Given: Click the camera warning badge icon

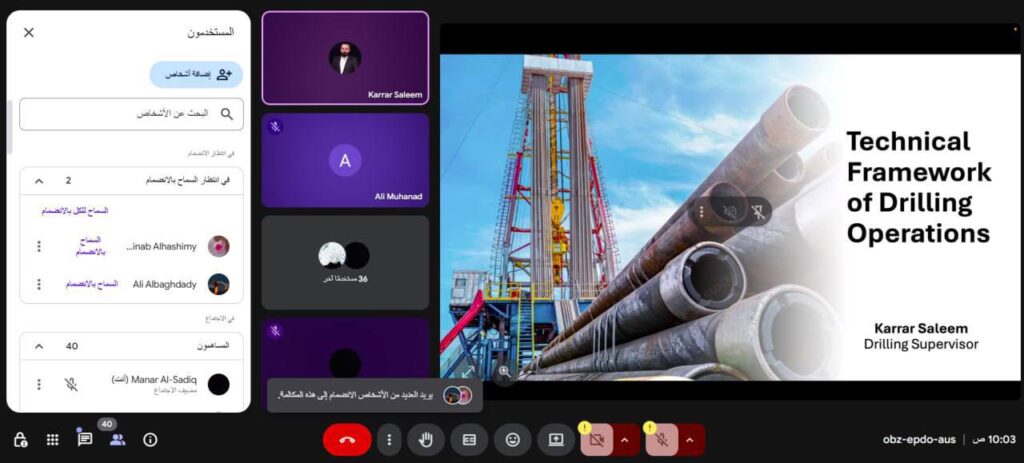Looking at the screenshot, I should [584, 427].
